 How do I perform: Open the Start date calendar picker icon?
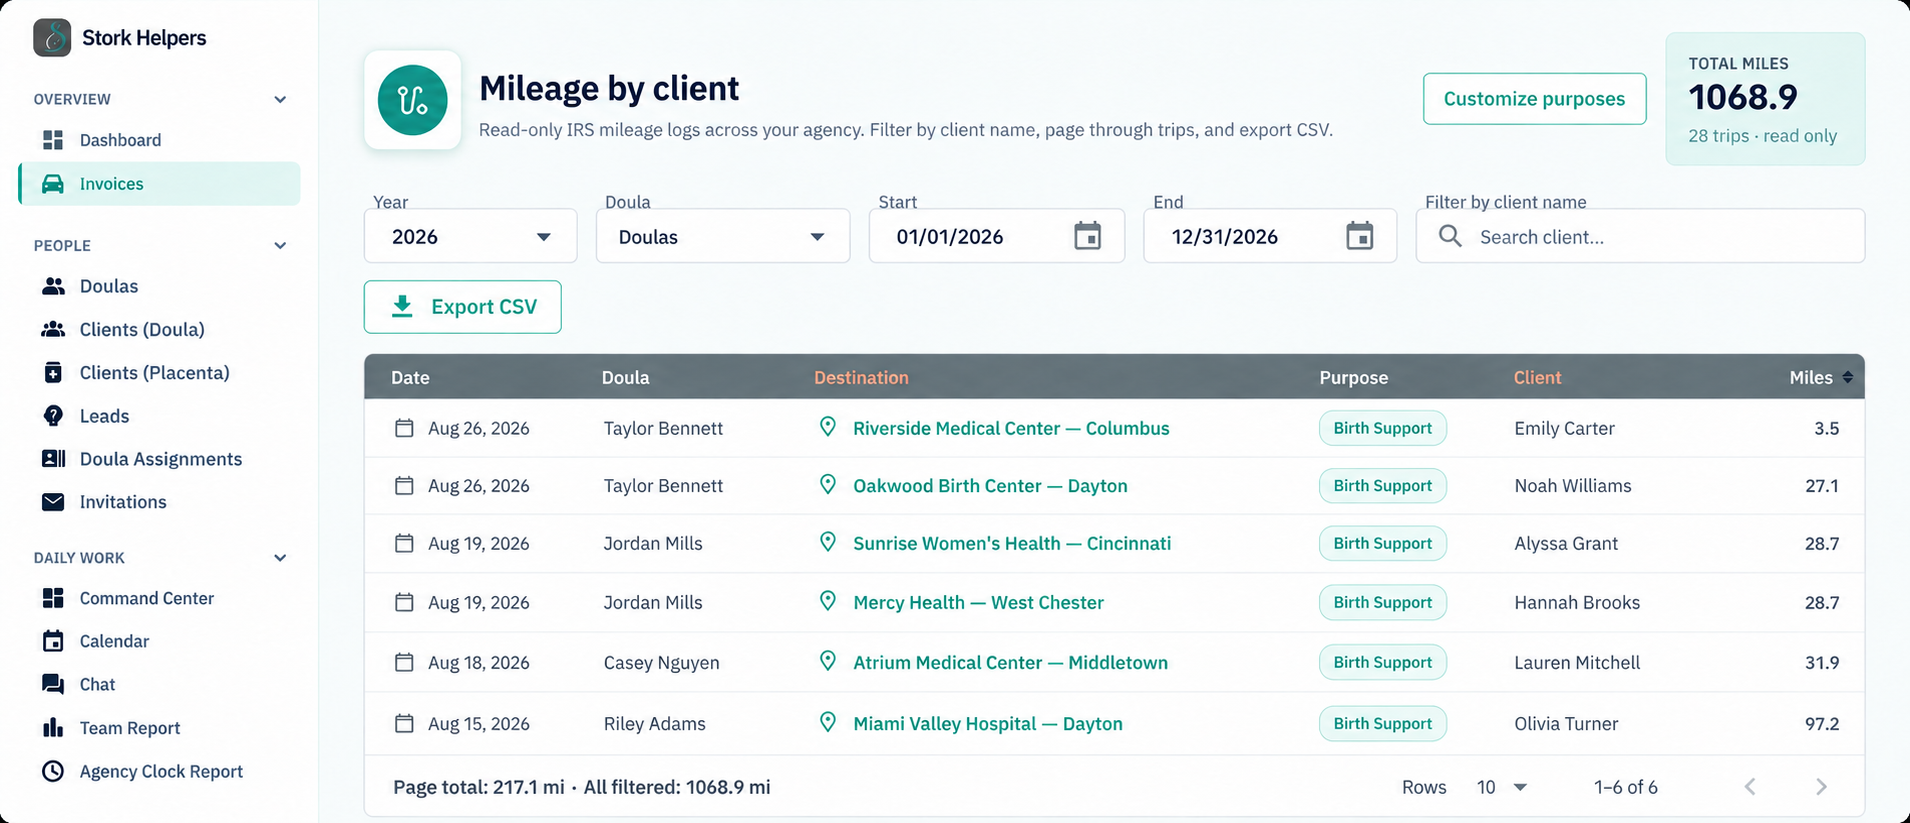click(1087, 236)
